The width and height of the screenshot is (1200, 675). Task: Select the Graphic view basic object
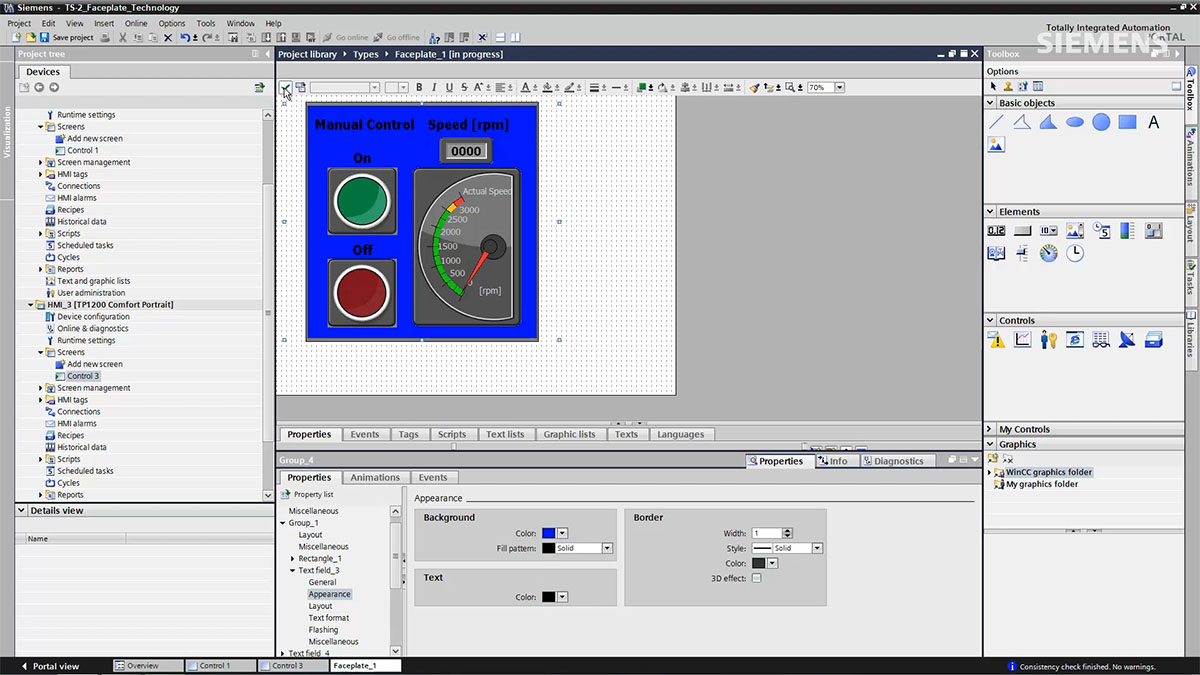tap(996, 144)
